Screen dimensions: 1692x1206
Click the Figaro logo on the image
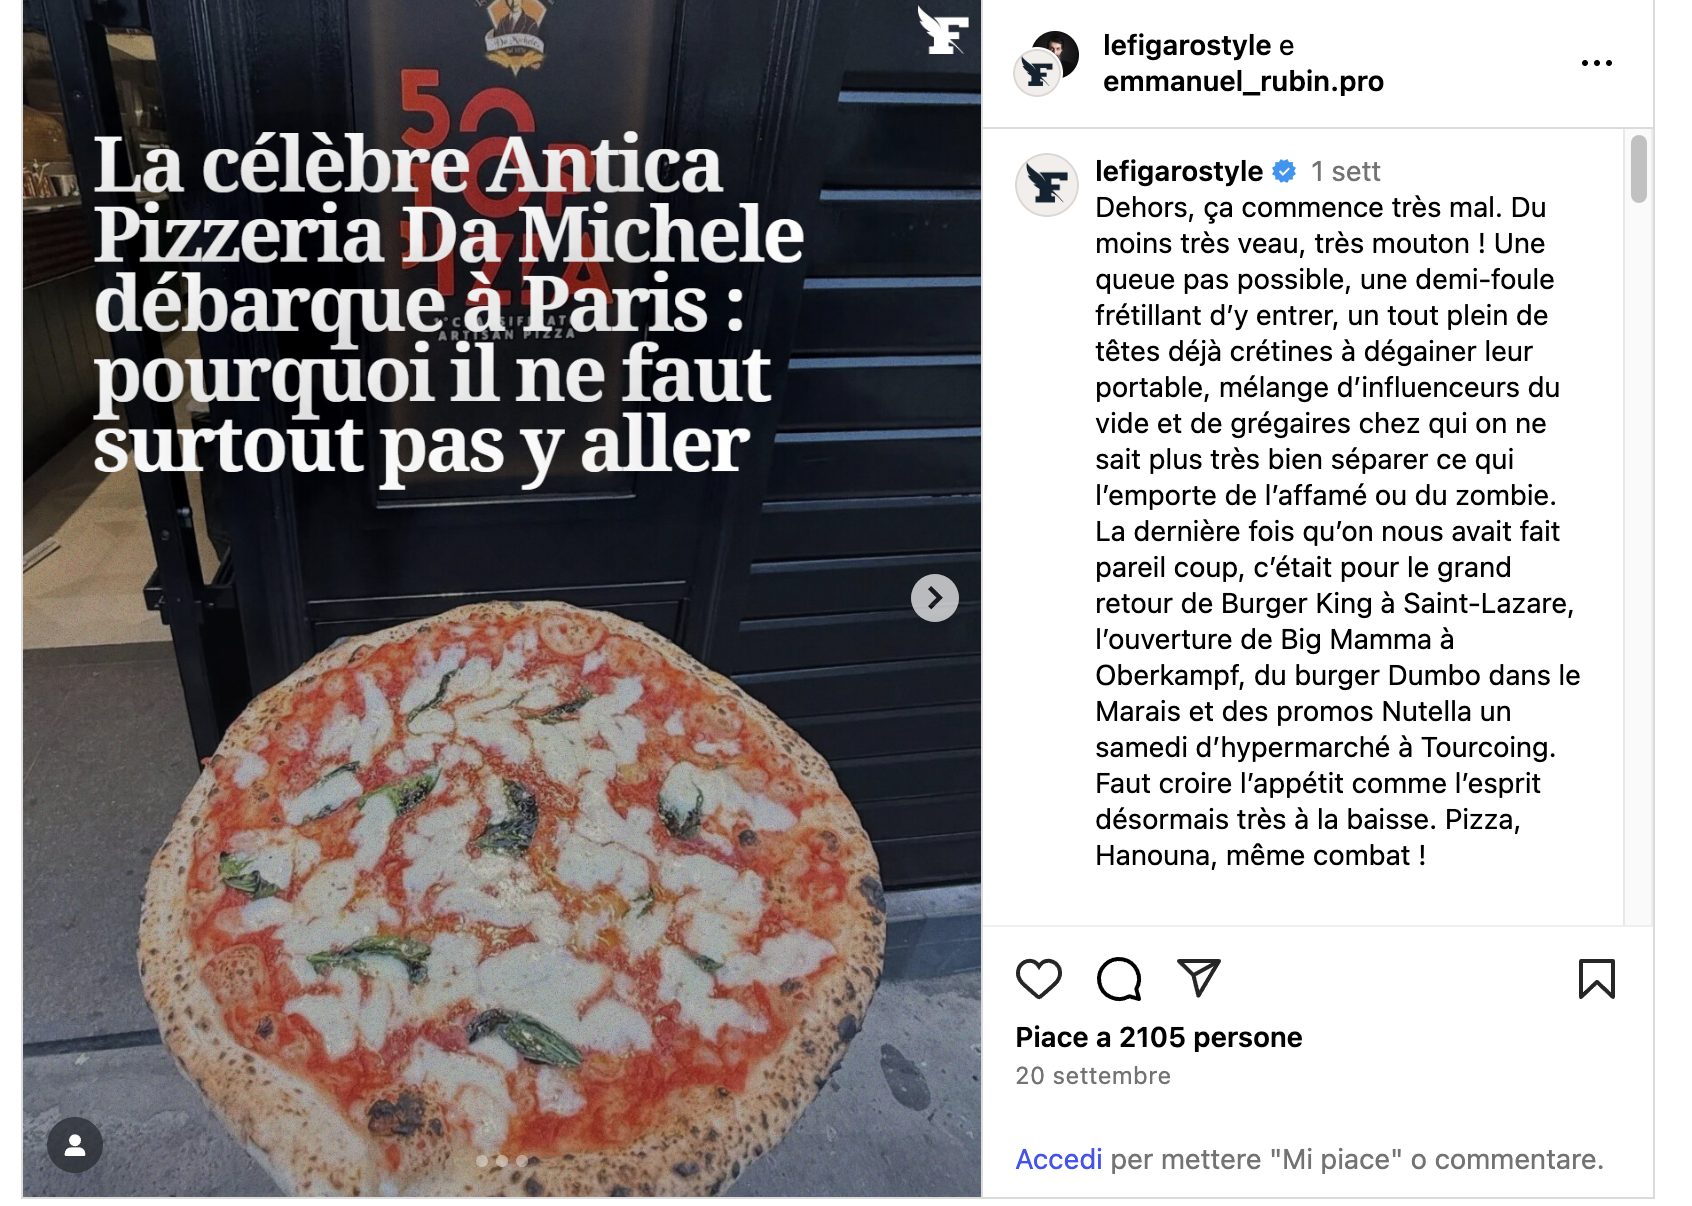coord(943,30)
